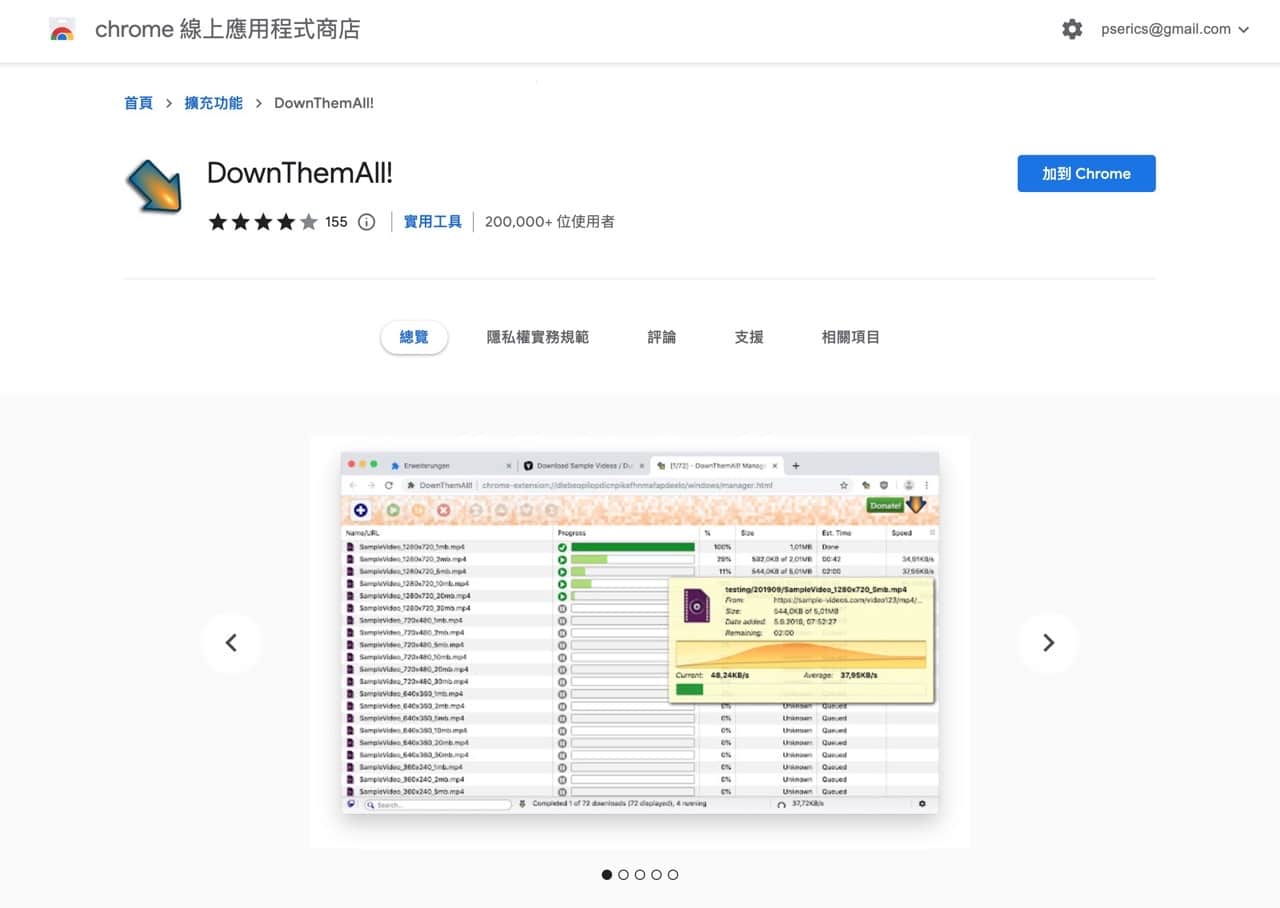The height and width of the screenshot is (908, 1280).
Task: Click the DownThemAll! breadcrumb text
Action: [x=324, y=103]
